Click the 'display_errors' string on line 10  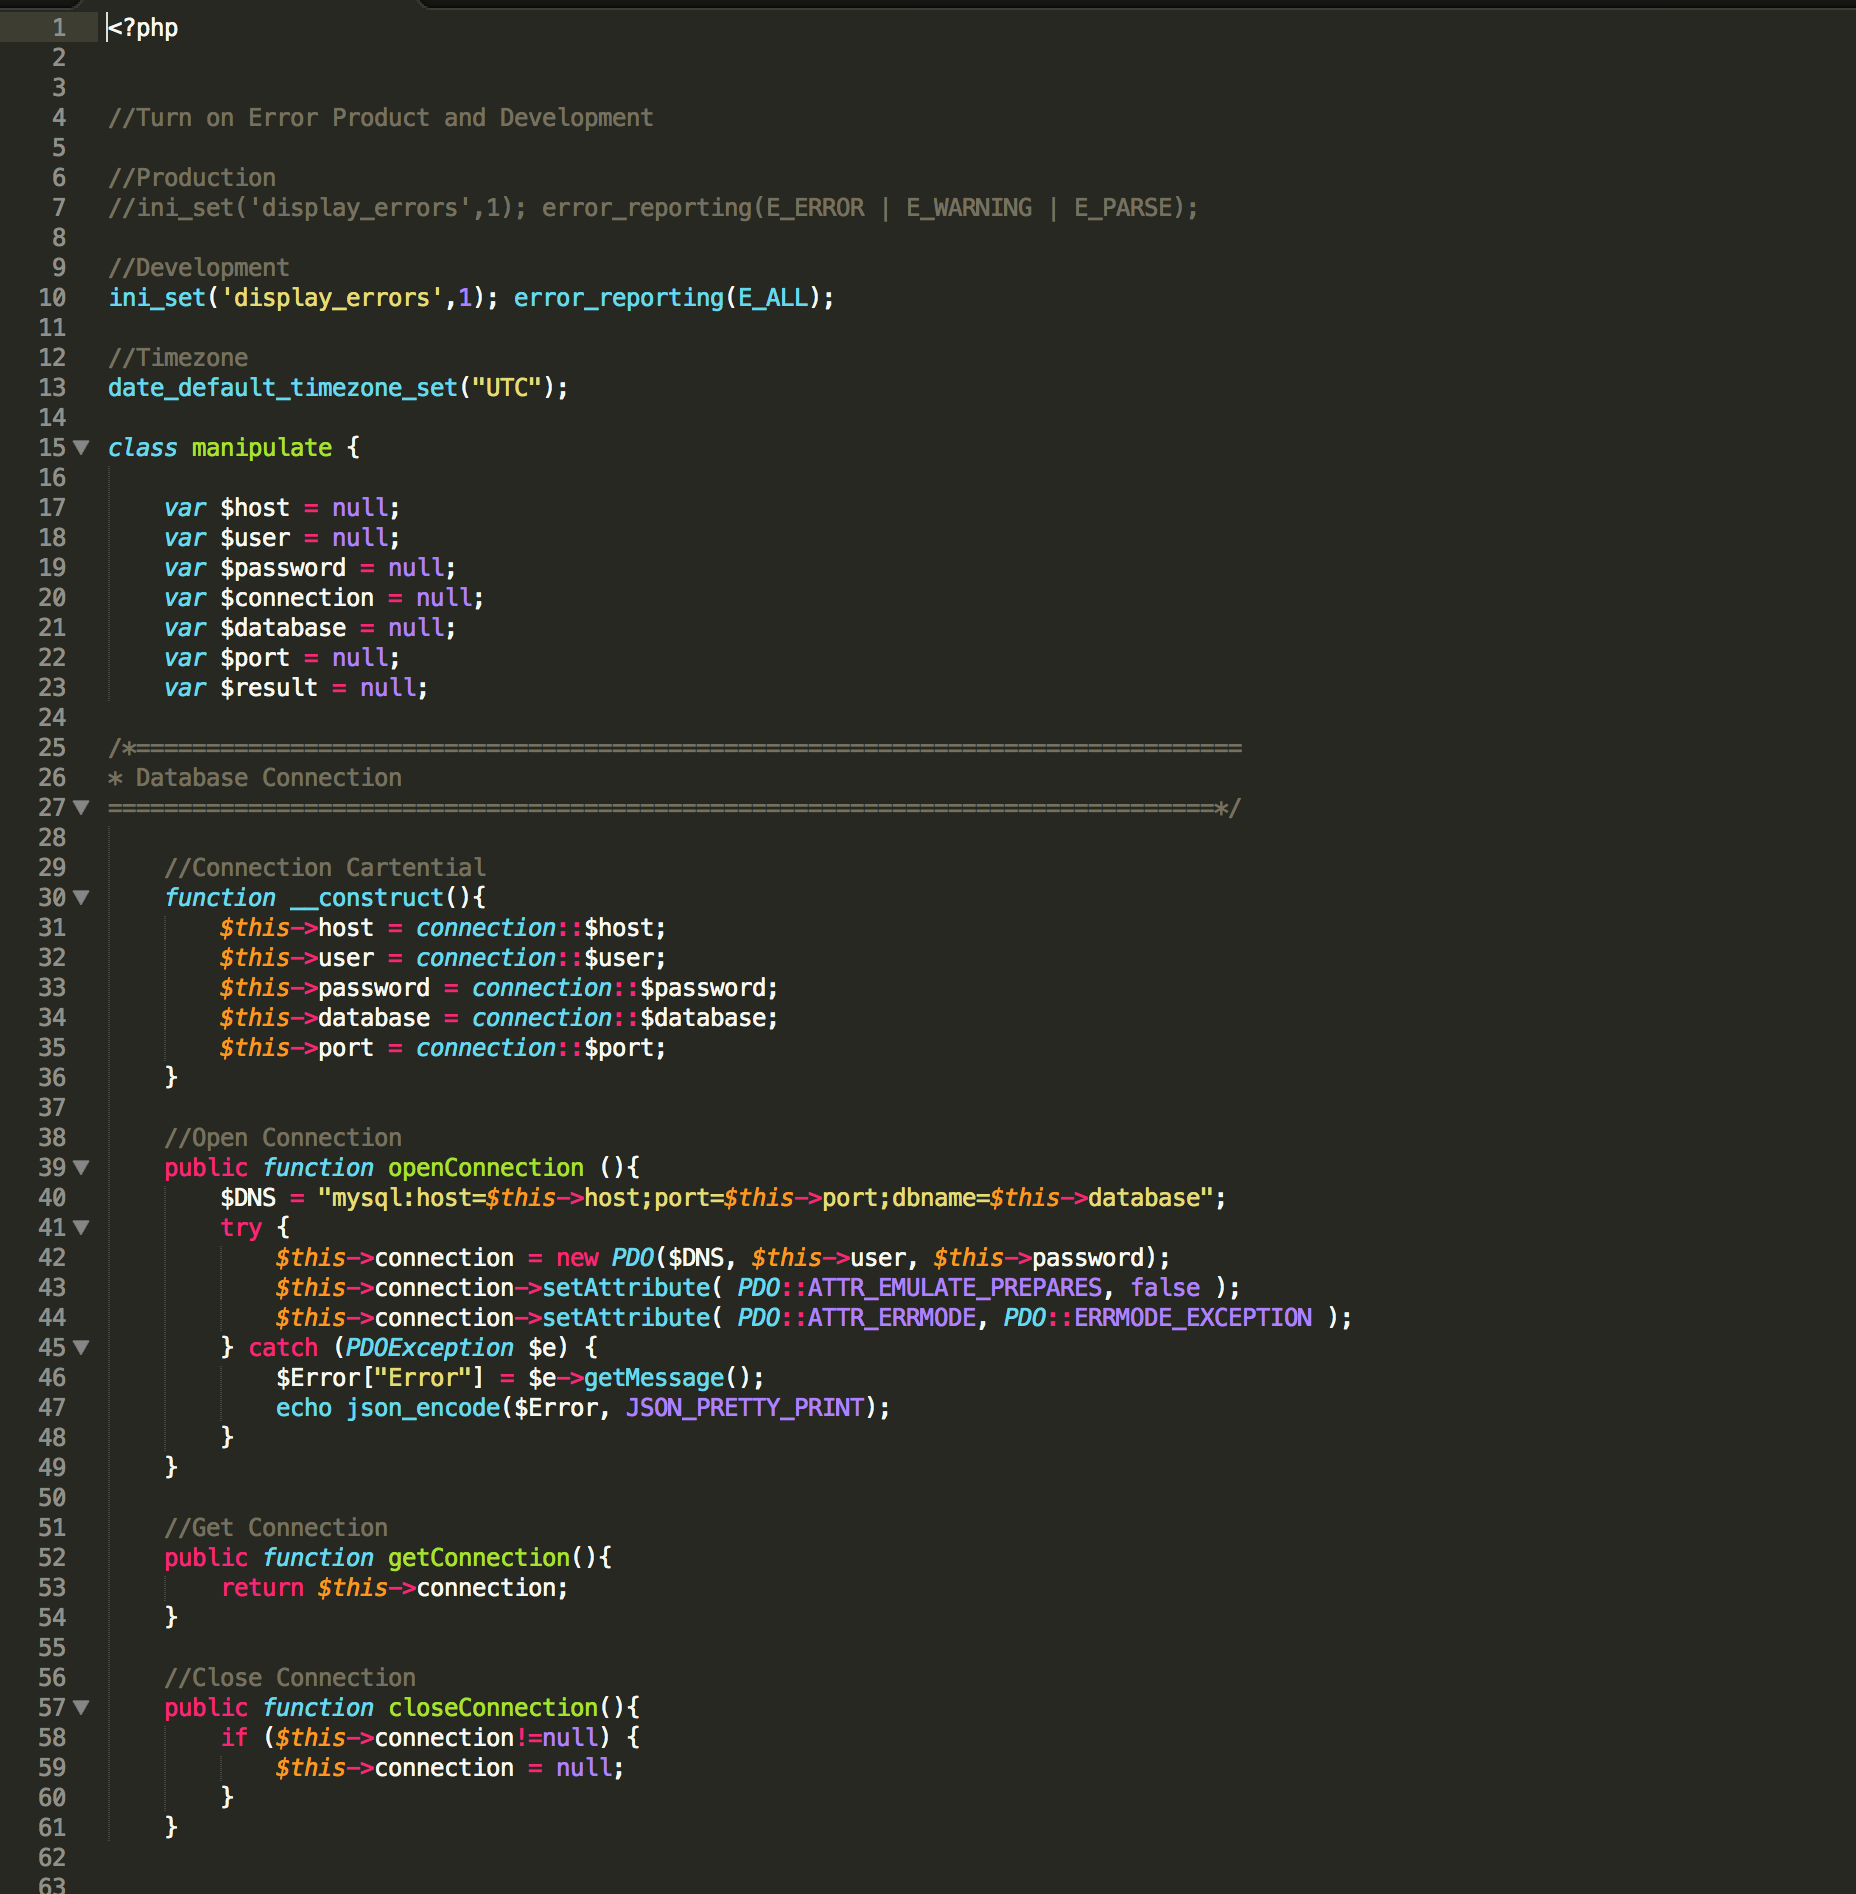tap(332, 298)
